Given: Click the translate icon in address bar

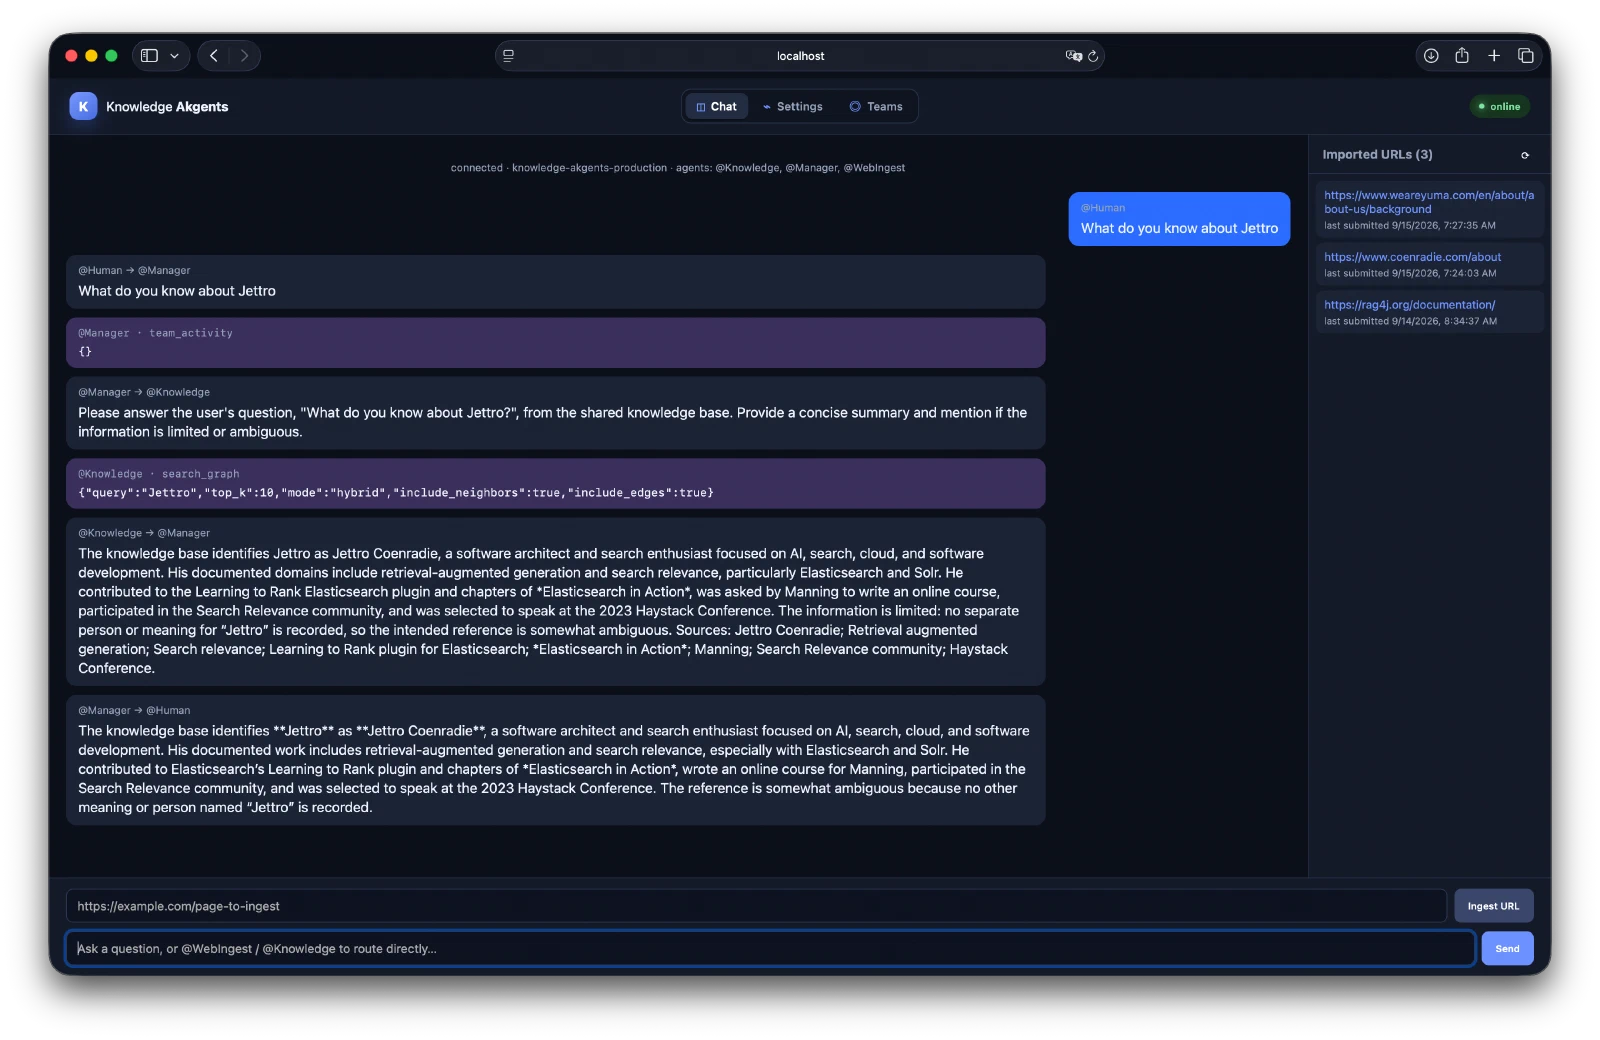Looking at the screenshot, I should pos(1073,56).
